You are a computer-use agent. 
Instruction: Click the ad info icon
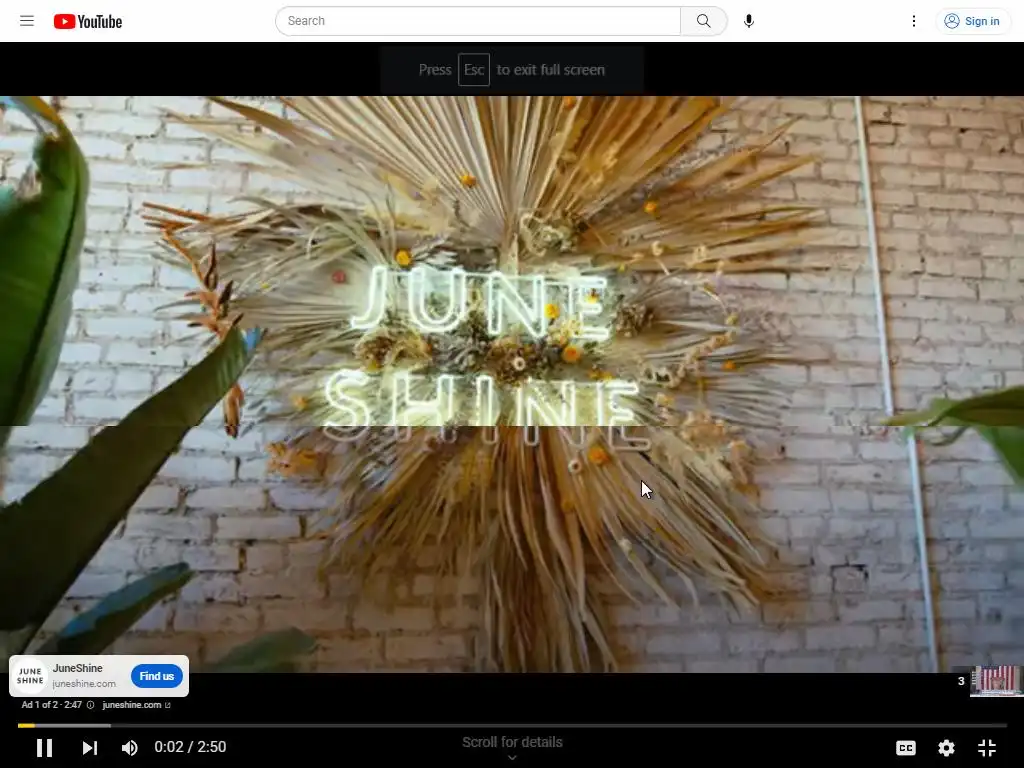tap(90, 705)
